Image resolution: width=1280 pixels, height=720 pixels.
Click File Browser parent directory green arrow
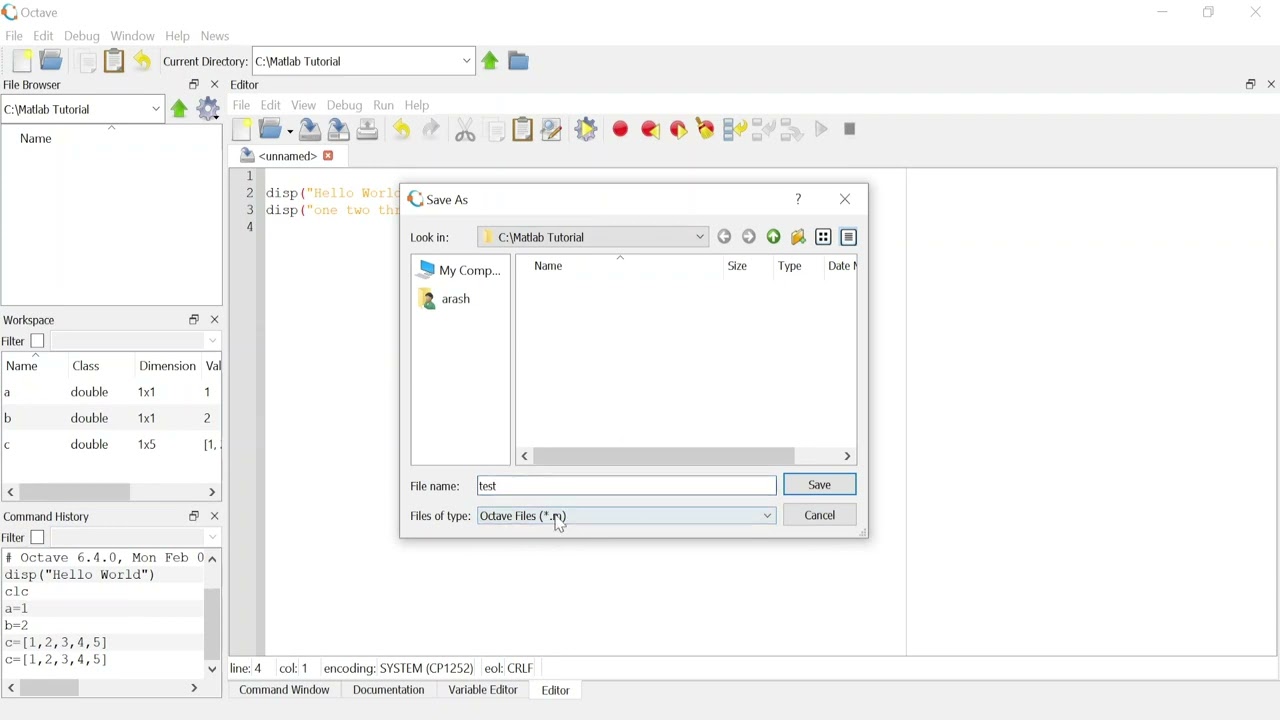[179, 109]
